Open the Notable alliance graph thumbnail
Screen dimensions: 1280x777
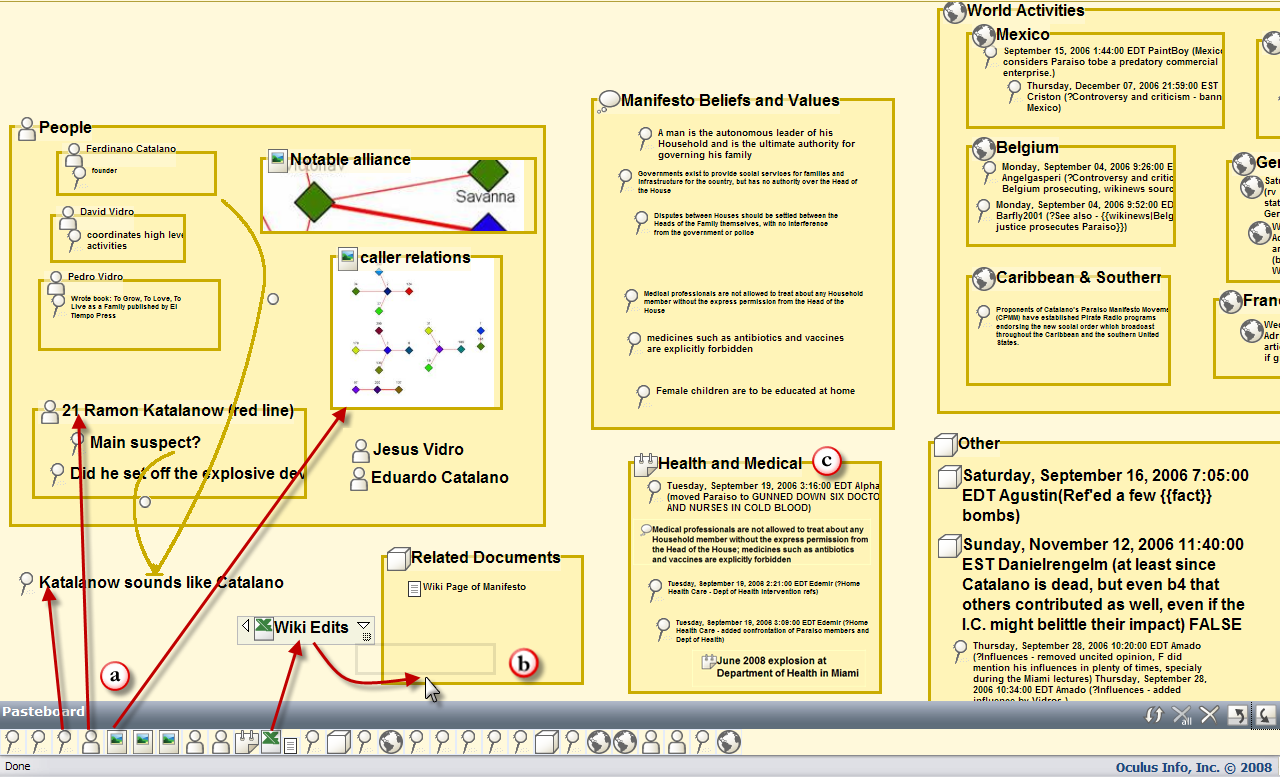click(x=394, y=198)
